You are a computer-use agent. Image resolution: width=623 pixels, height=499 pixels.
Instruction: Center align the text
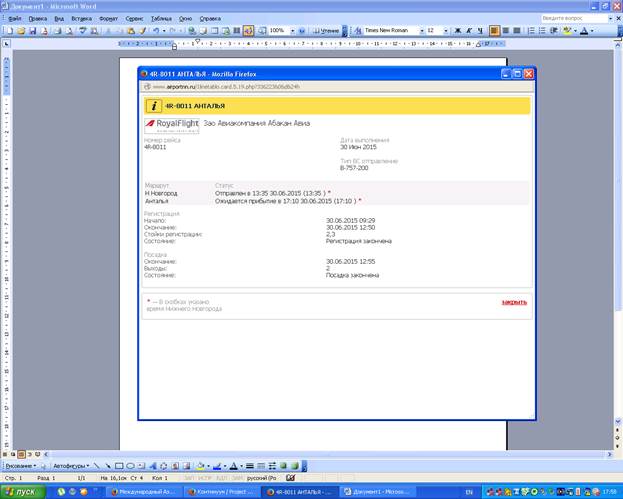505,31
